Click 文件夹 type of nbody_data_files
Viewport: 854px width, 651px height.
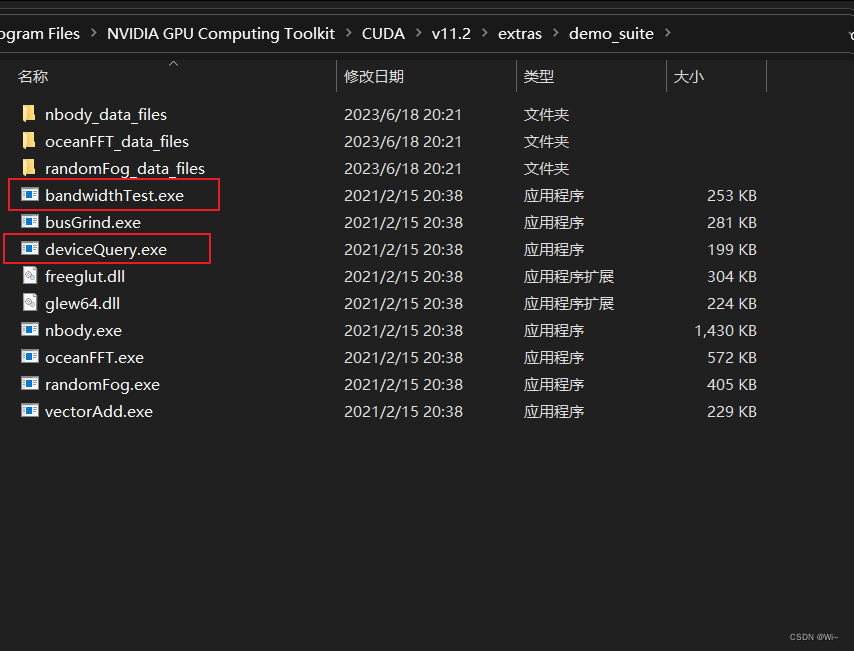point(546,114)
